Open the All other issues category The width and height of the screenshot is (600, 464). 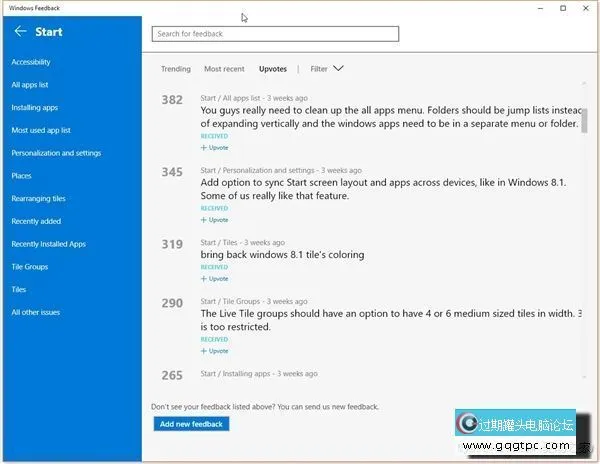pyautogui.click(x=36, y=312)
